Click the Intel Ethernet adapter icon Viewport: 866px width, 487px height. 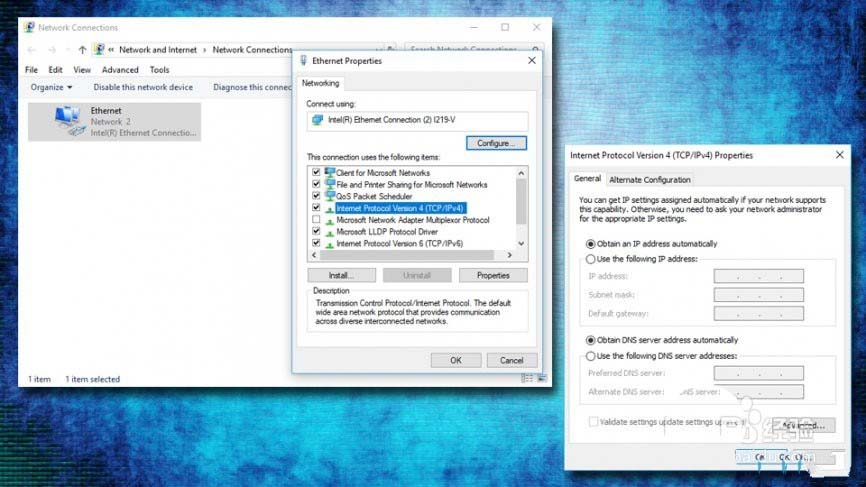coord(317,120)
